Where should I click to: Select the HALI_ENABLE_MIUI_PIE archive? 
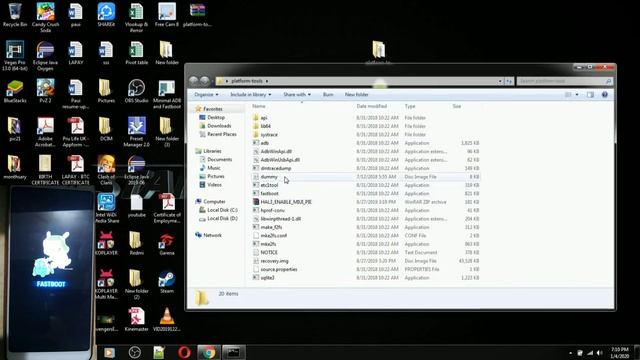click(x=366, y=202)
